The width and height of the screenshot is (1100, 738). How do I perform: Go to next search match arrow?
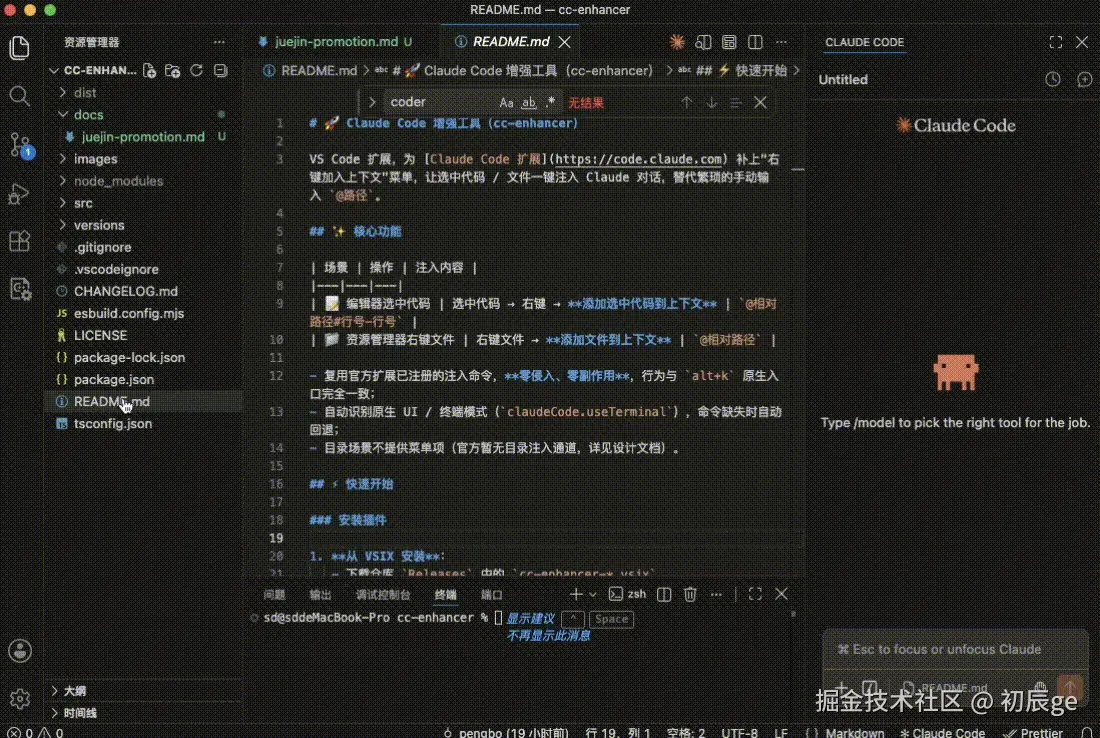click(711, 102)
